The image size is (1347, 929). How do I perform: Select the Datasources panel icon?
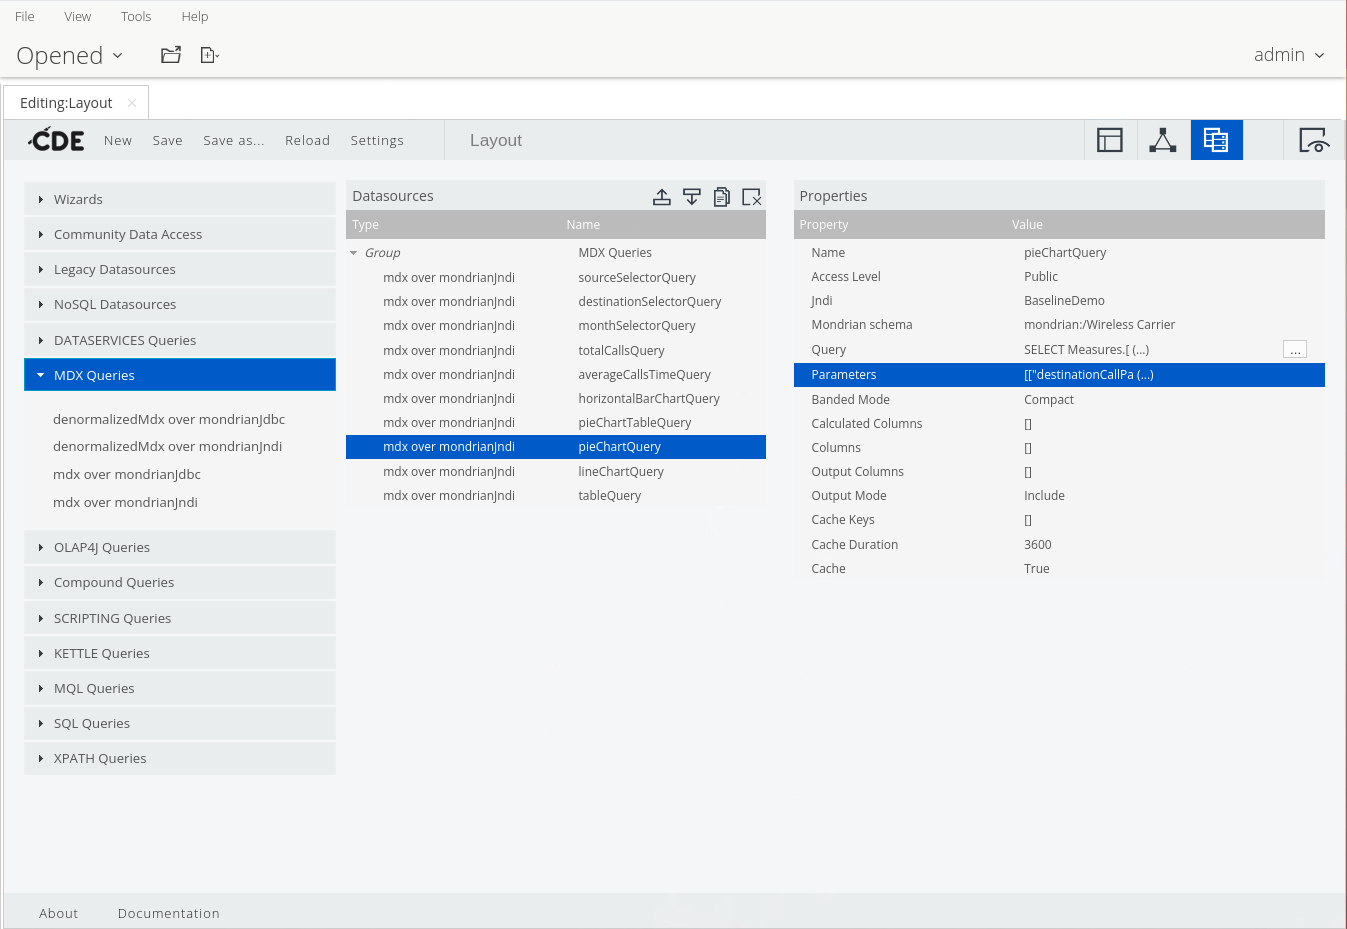click(x=1216, y=140)
